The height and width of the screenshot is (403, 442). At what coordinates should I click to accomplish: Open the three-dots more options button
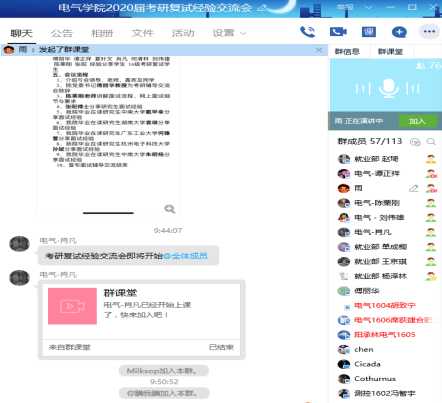coord(429,32)
